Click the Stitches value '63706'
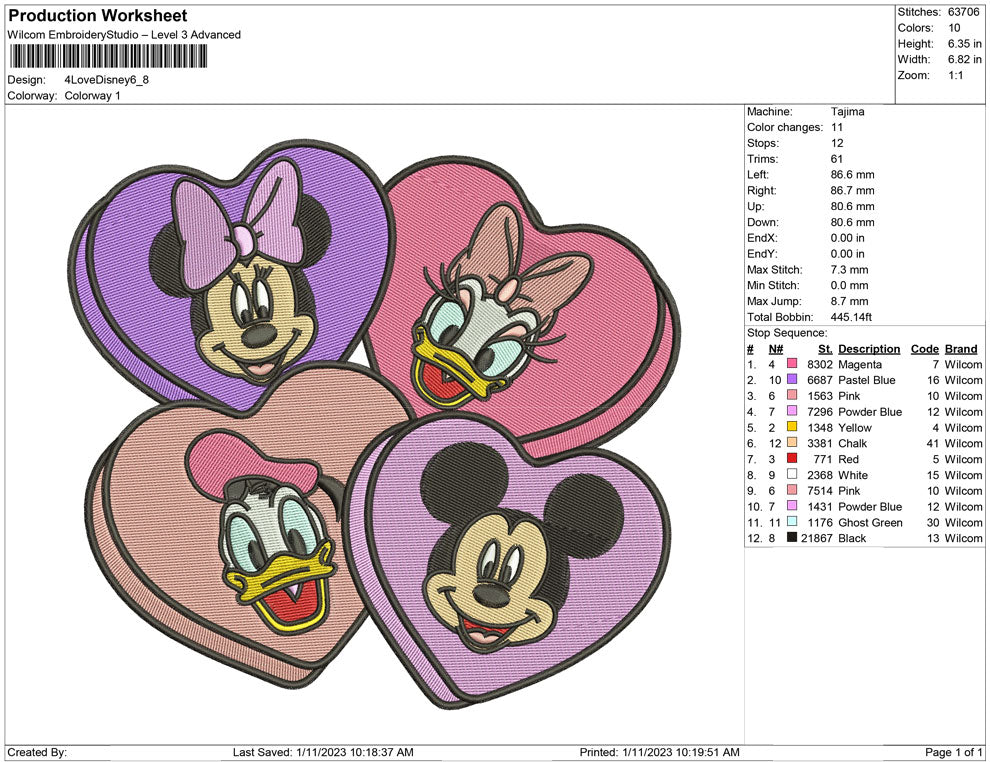 (963, 12)
